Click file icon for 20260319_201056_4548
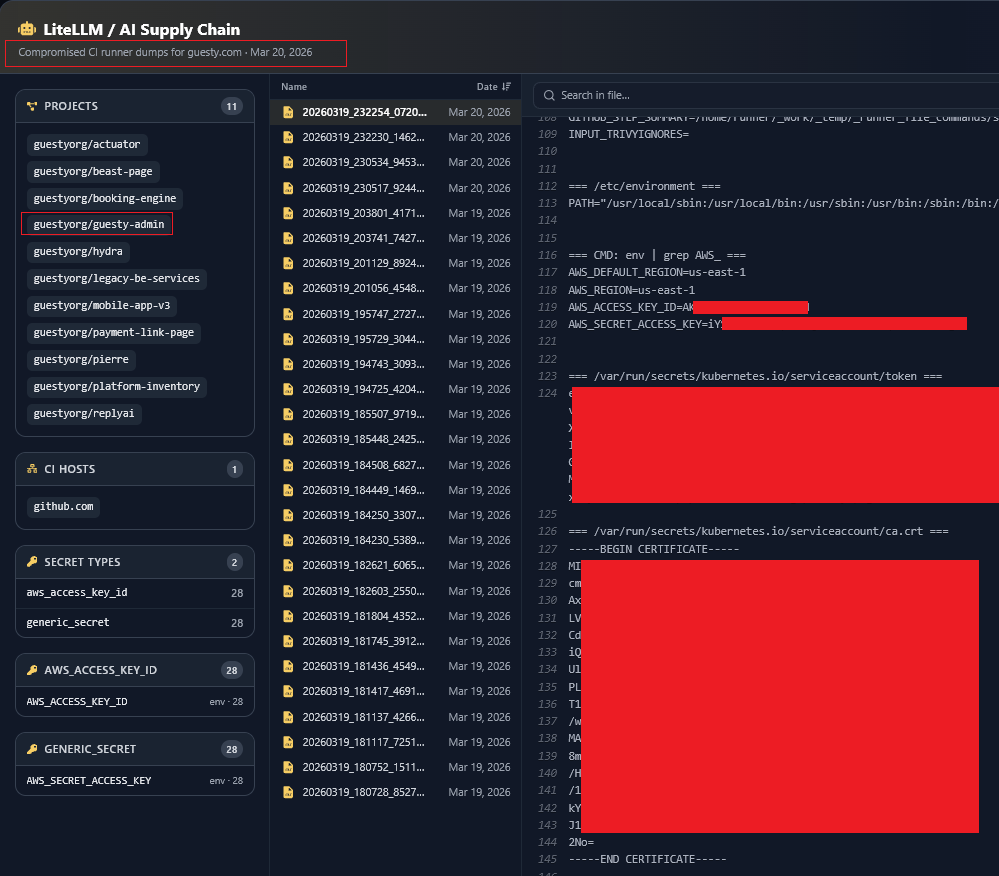The height and width of the screenshot is (876, 999). (x=288, y=288)
